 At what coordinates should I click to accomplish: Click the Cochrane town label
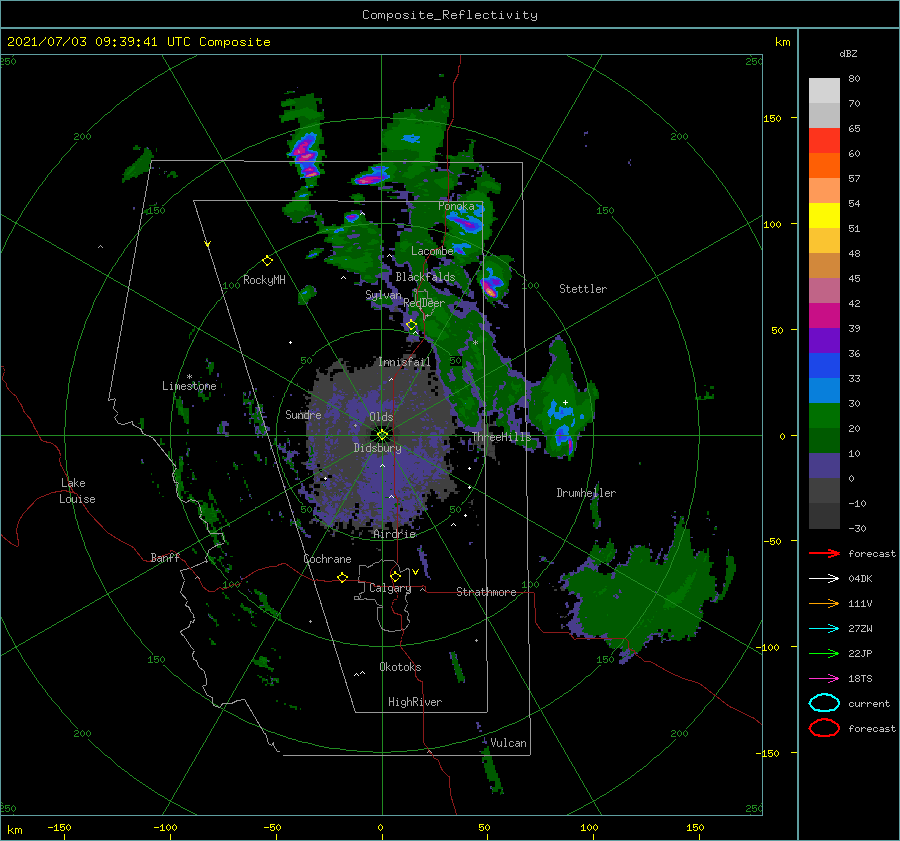(327, 559)
